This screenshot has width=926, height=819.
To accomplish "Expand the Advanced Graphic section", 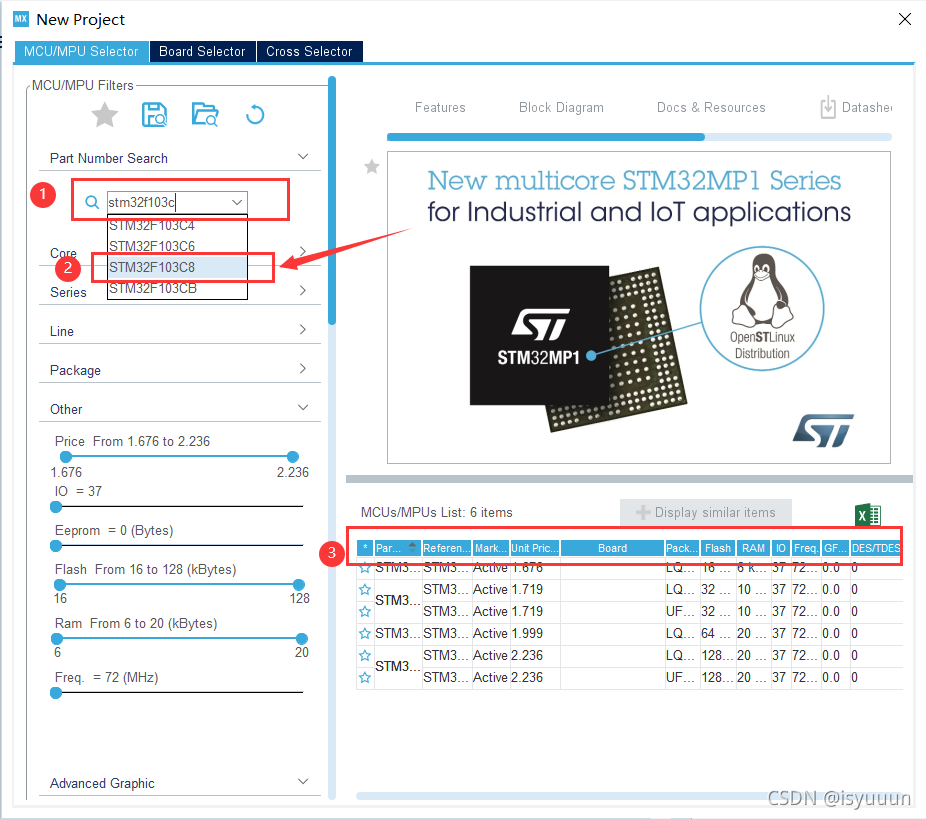I will click(303, 781).
